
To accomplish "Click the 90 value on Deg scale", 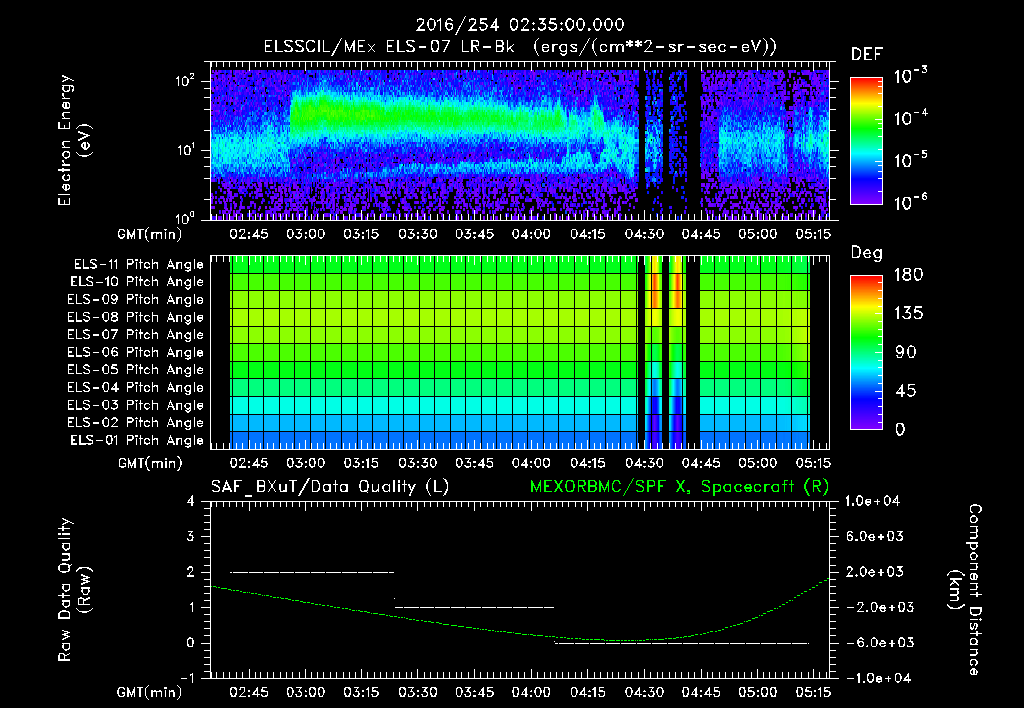I will point(905,353).
